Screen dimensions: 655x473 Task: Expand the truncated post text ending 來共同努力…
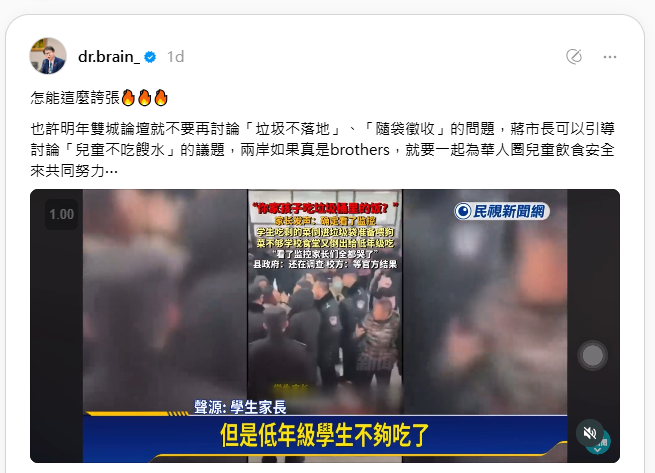click(x=74, y=170)
